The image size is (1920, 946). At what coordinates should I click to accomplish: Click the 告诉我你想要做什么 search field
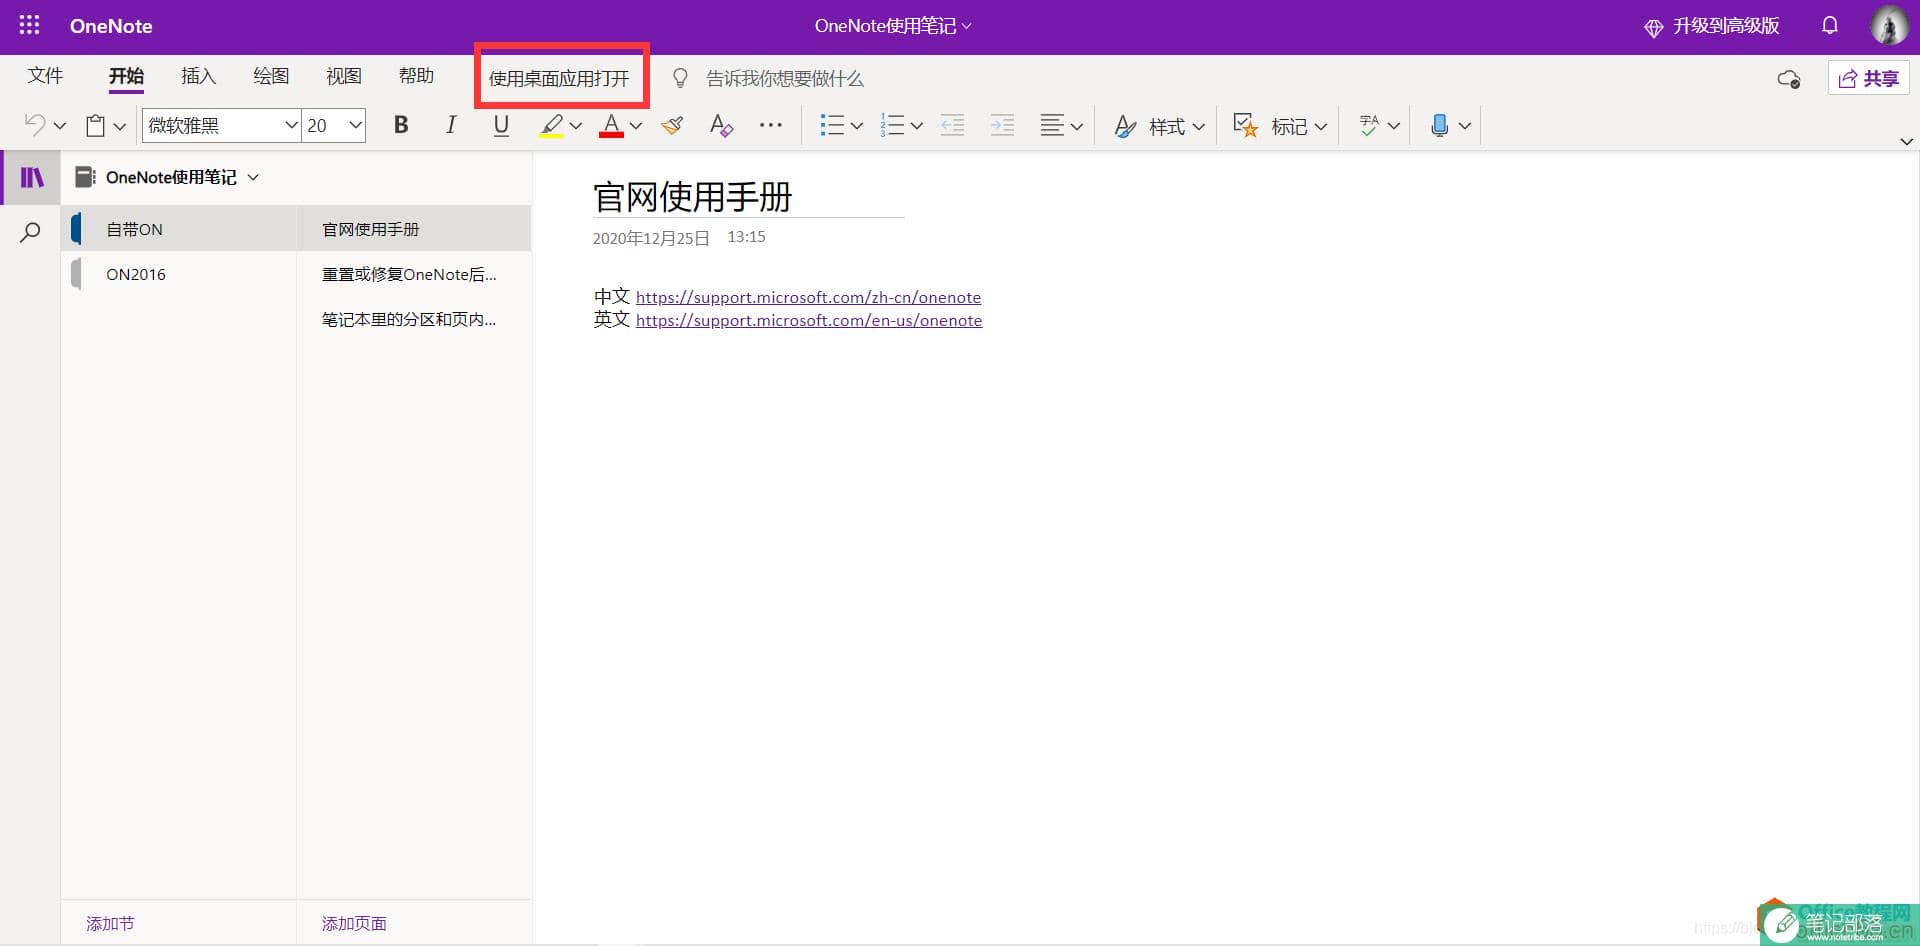tap(785, 78)
